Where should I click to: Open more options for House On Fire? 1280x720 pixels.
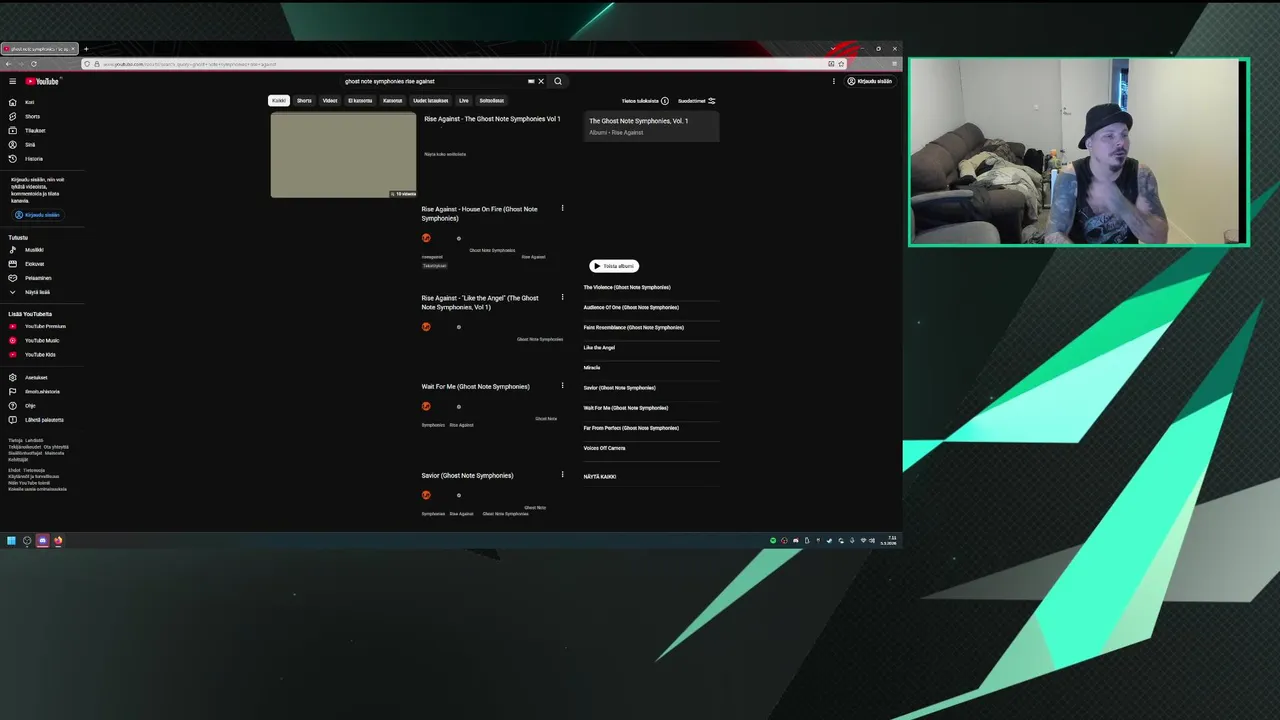coord(562,208)
